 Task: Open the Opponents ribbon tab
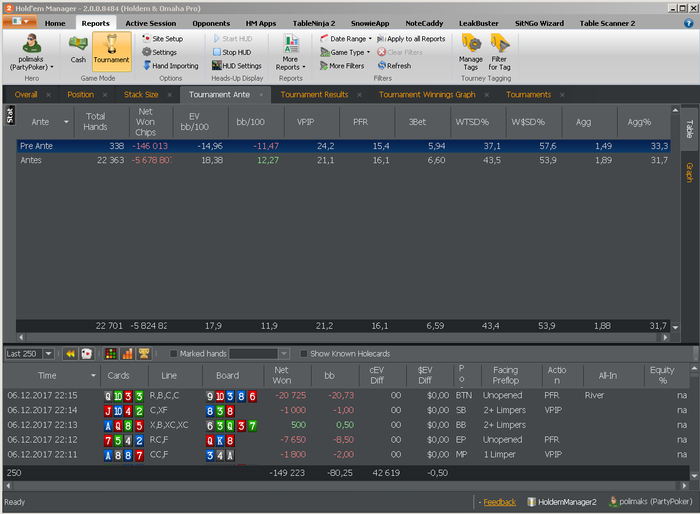coord(211,23)
